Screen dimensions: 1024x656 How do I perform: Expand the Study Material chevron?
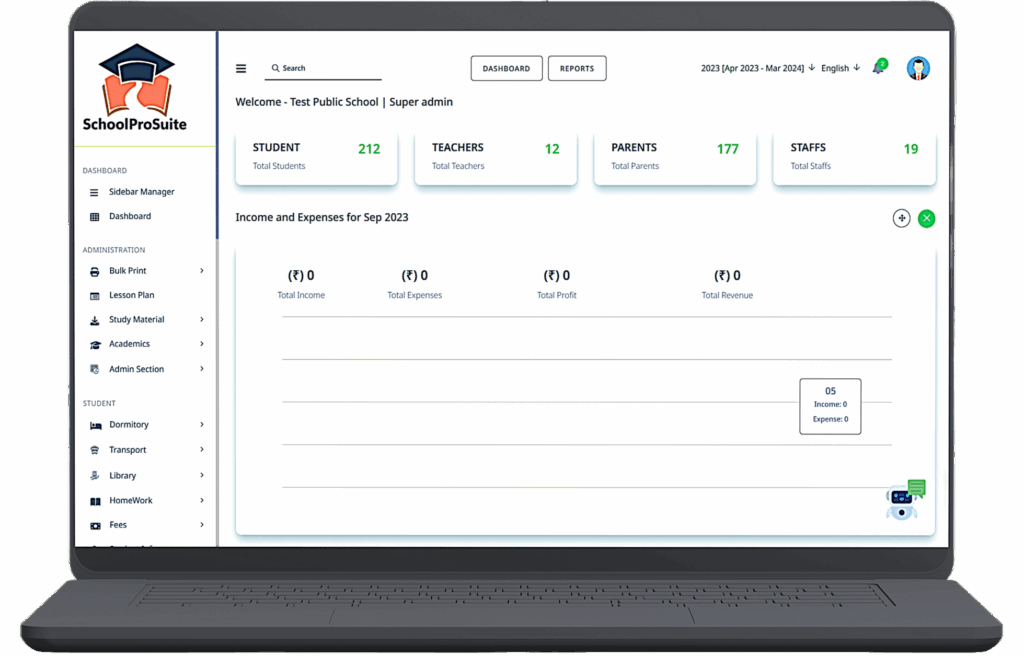point(202,320)
